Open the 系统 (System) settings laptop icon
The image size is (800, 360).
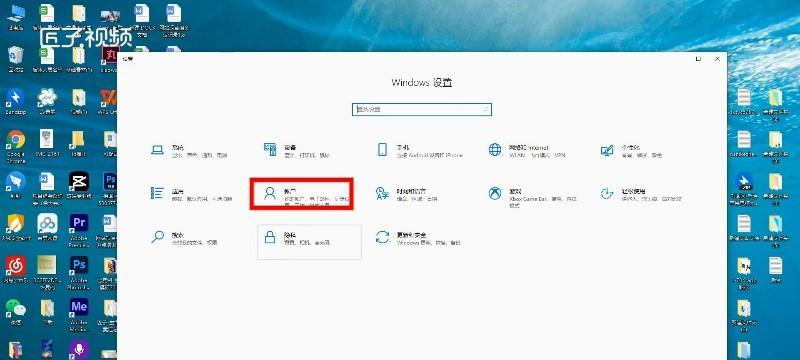158,150
